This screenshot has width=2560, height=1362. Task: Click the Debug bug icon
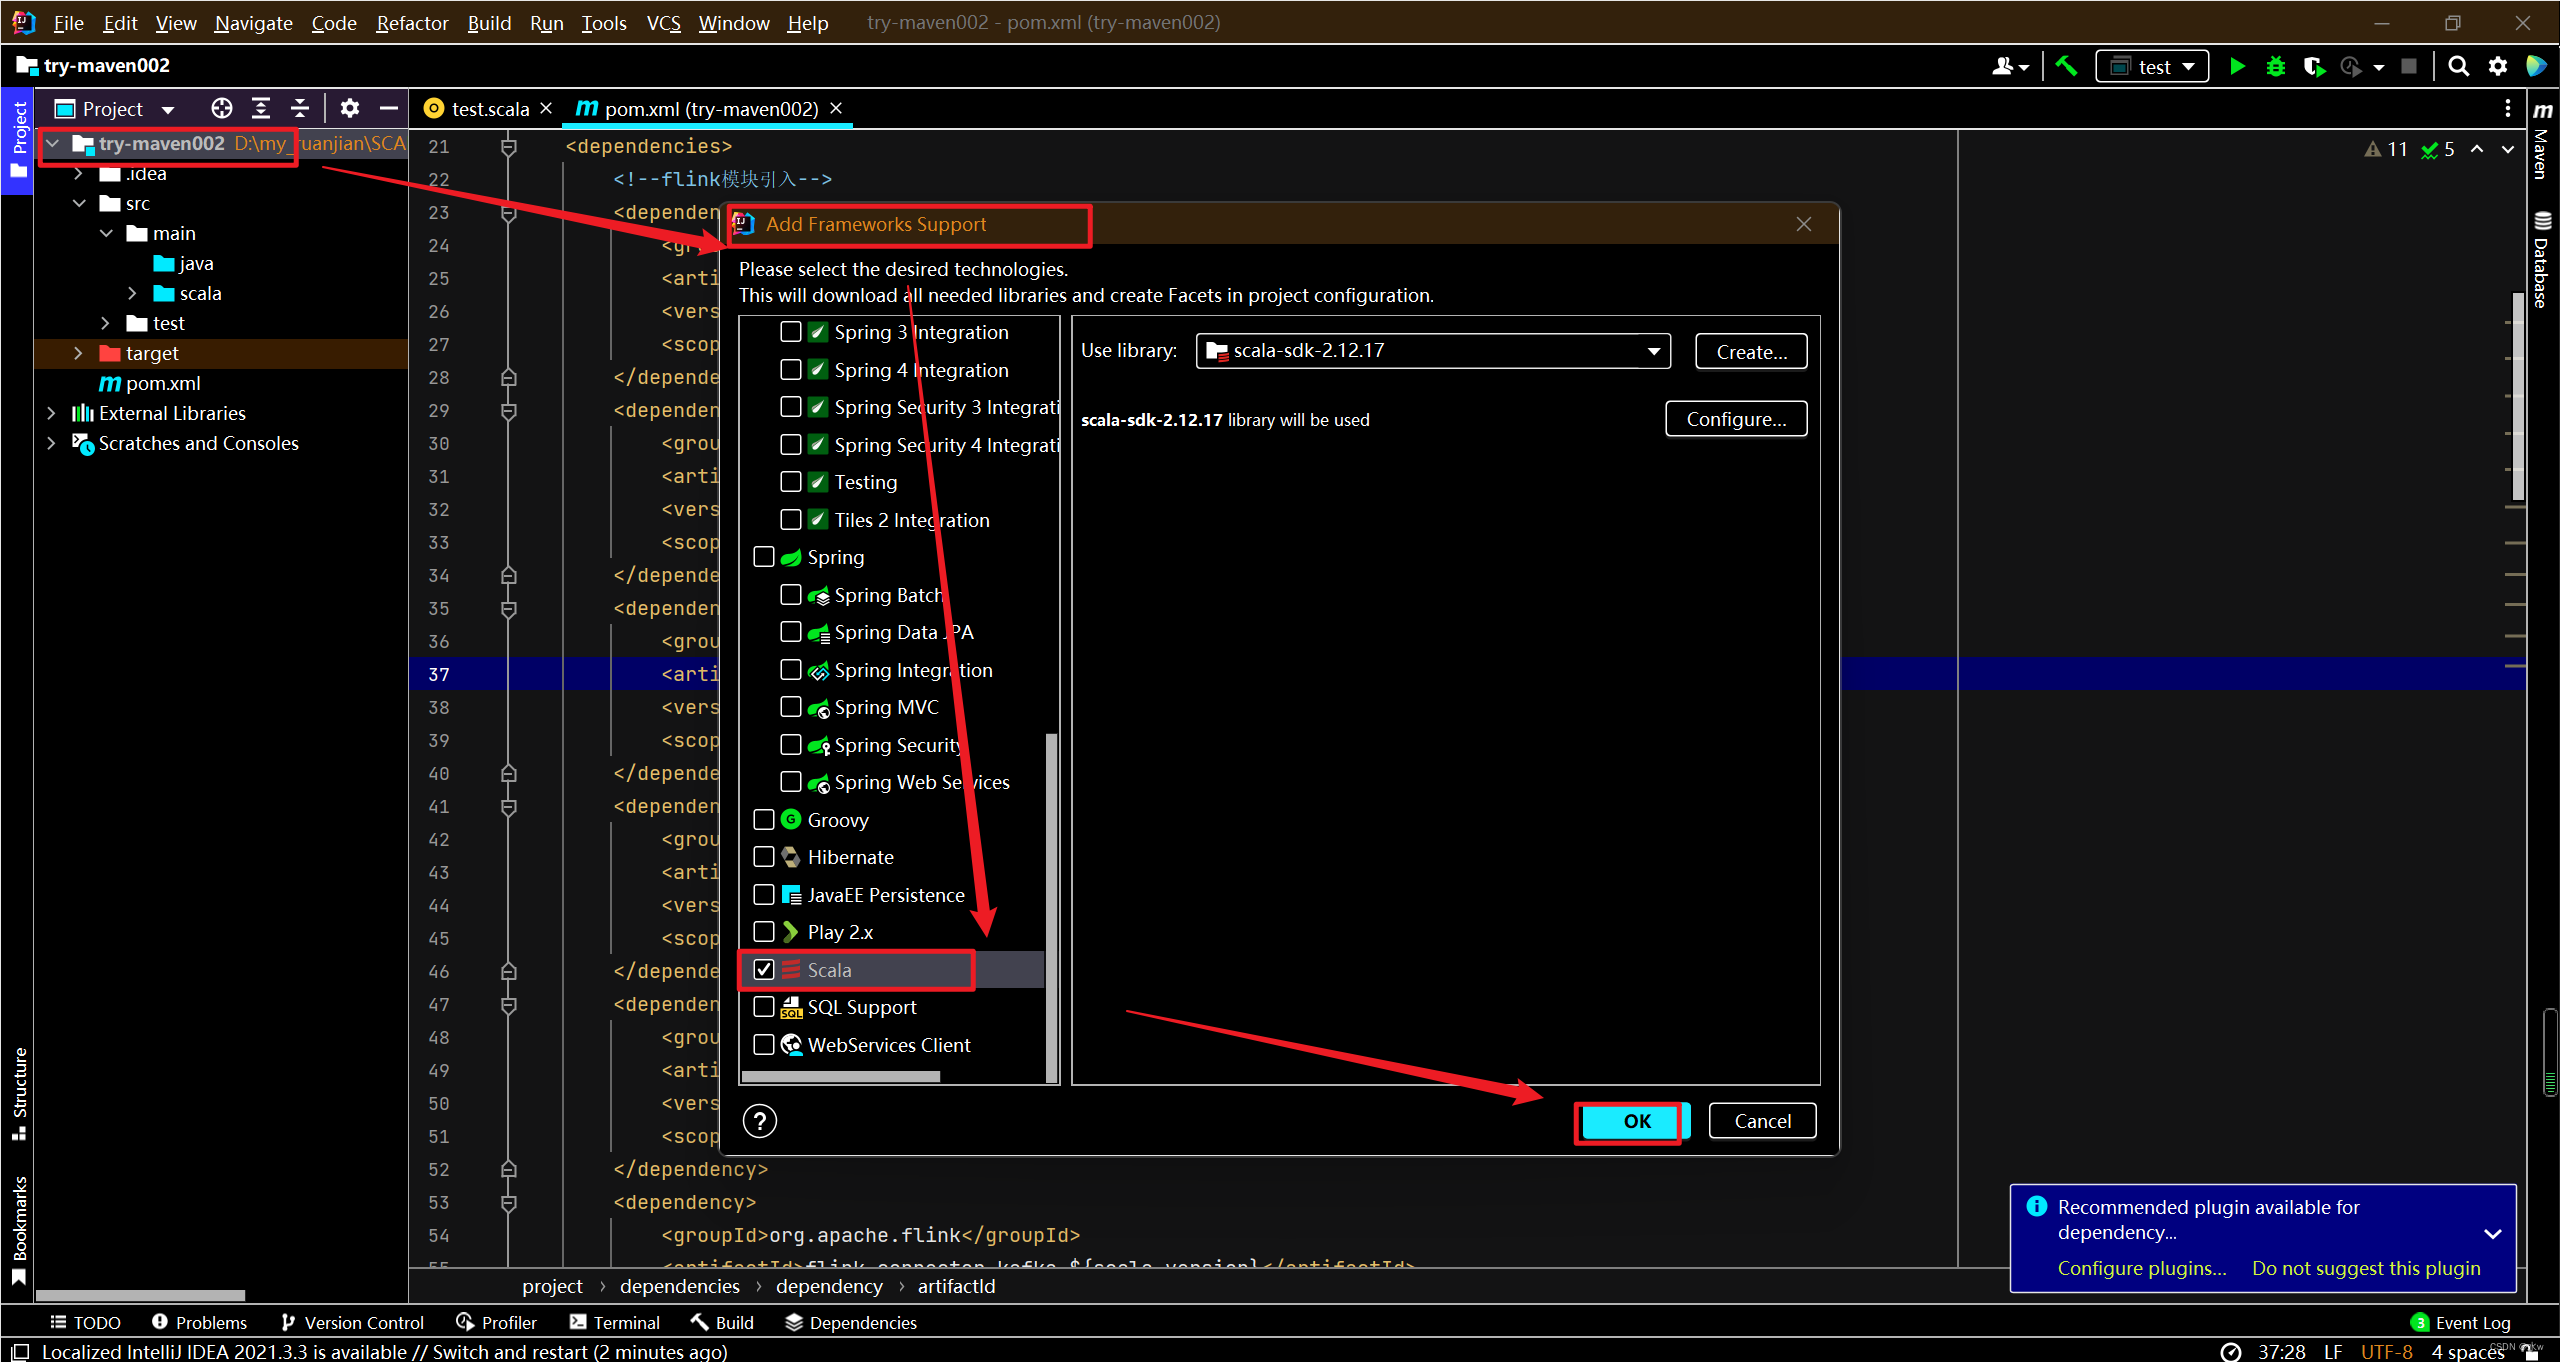coord(2275,67)
